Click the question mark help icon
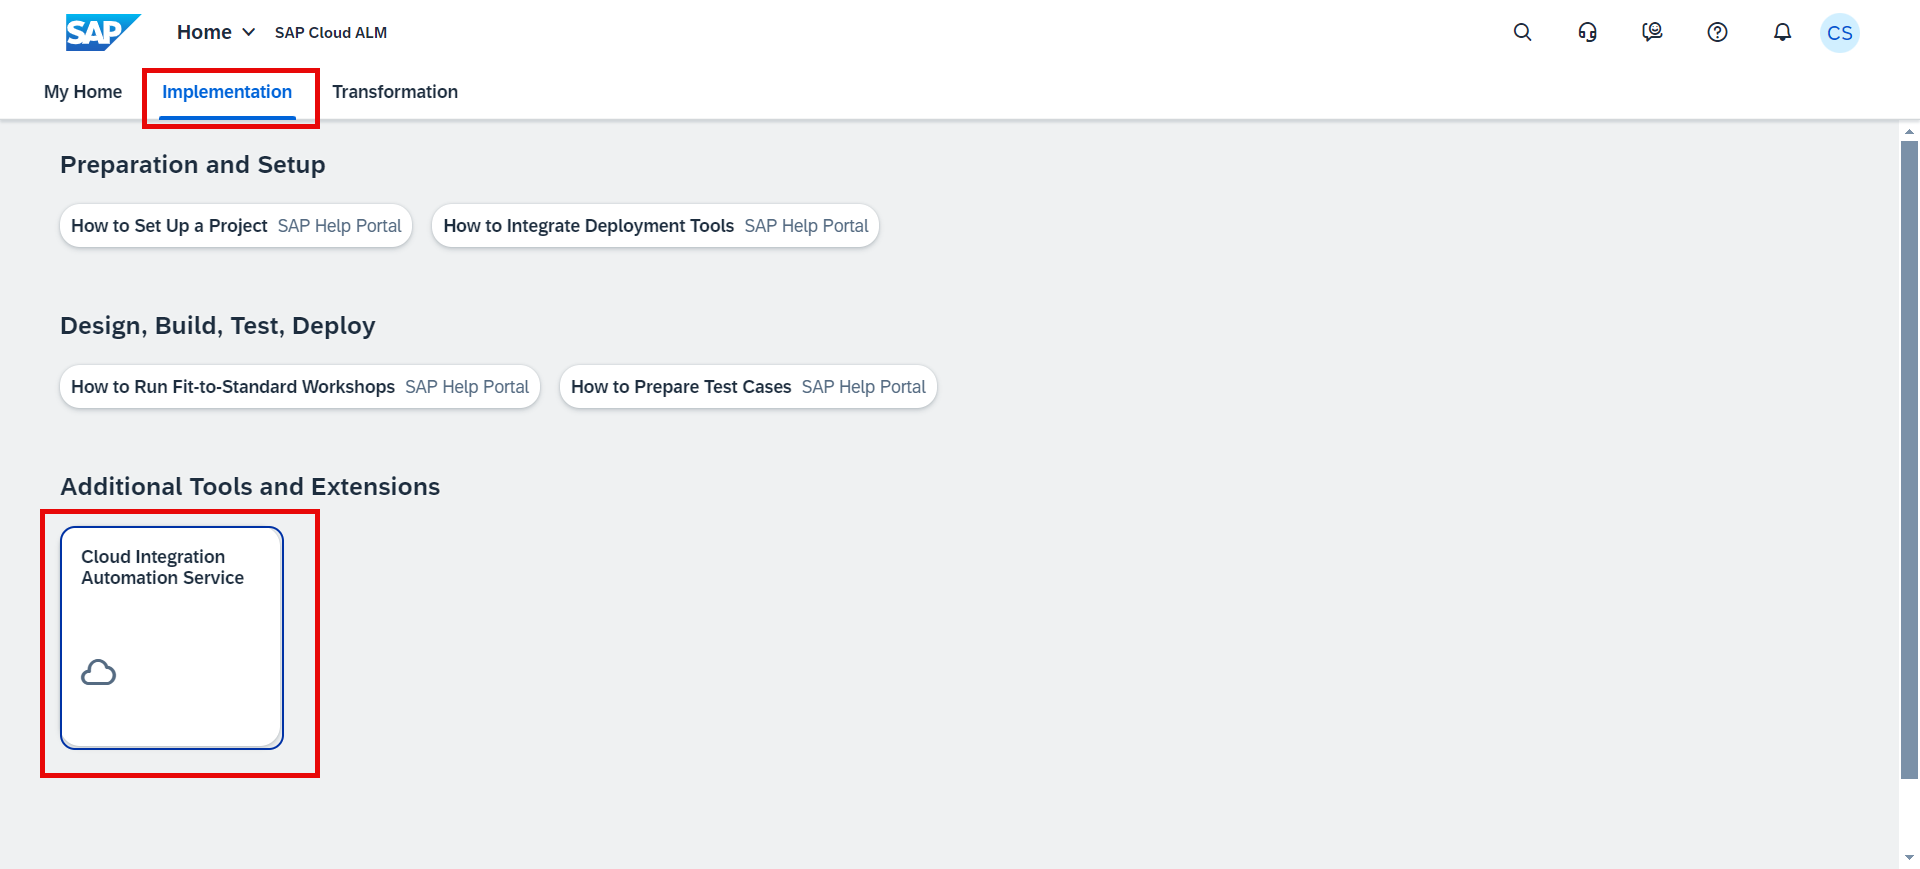 (x=1717, y=32)
